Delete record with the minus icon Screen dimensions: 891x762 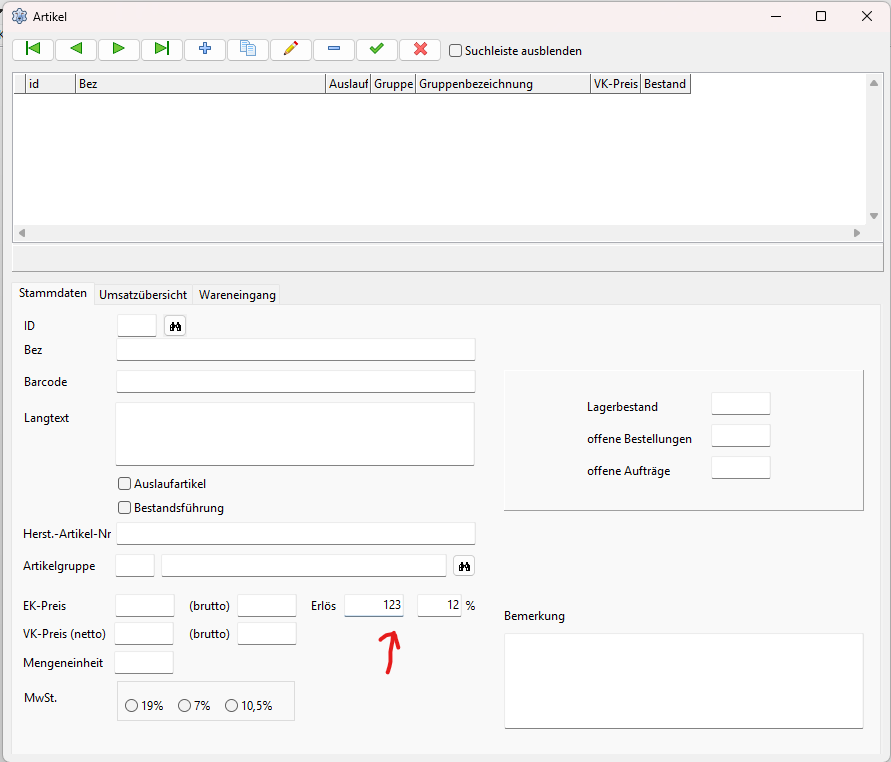pos(334,49)
